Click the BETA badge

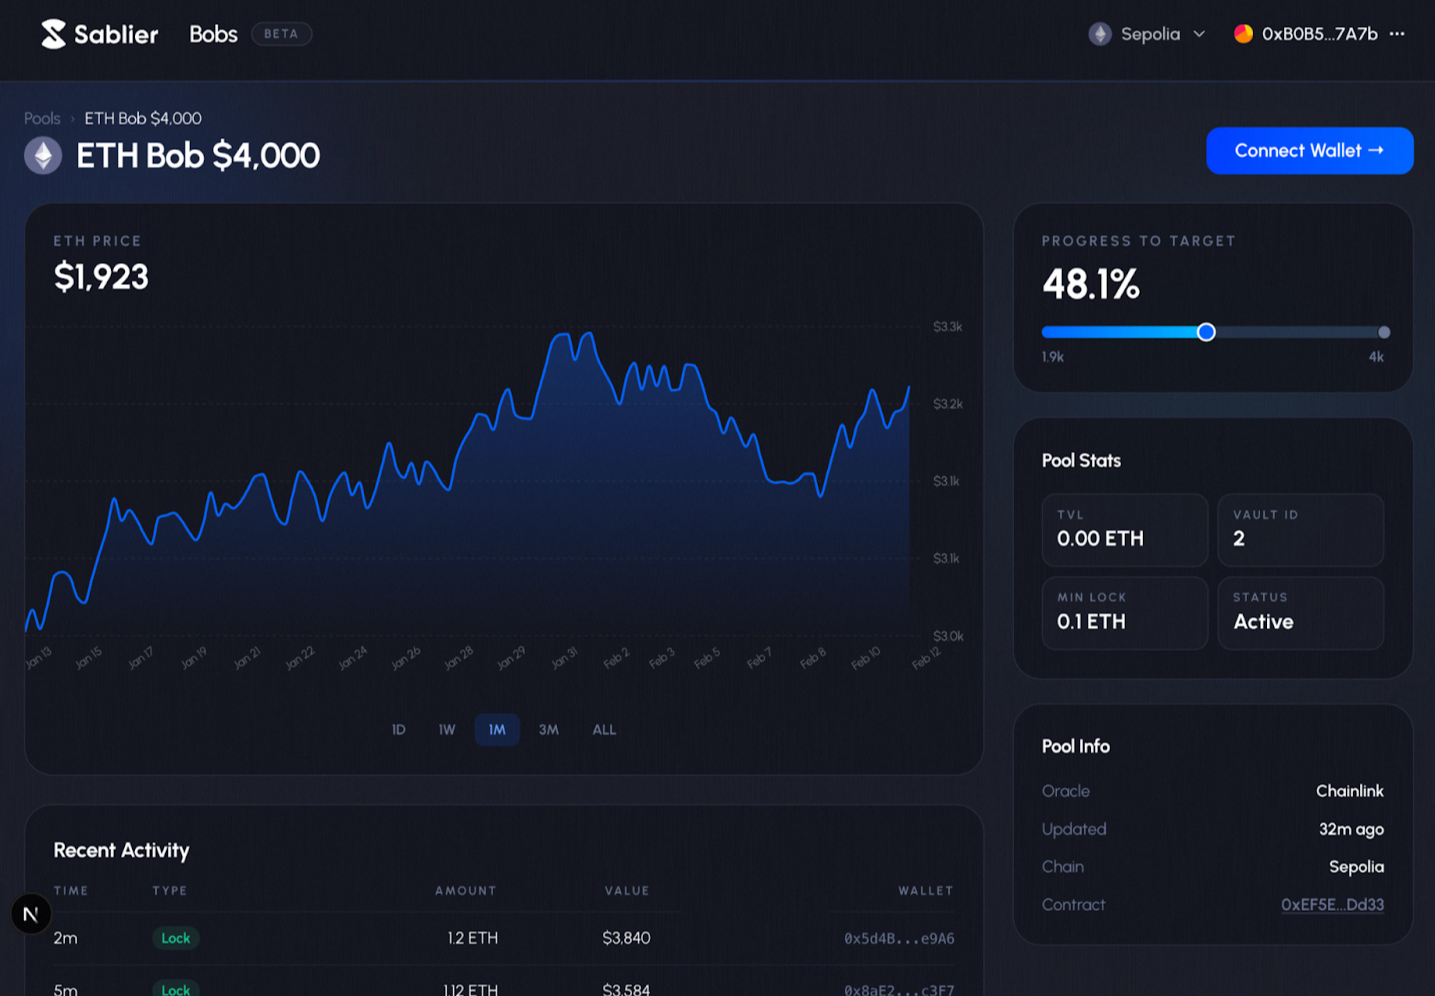click(281, 34)
